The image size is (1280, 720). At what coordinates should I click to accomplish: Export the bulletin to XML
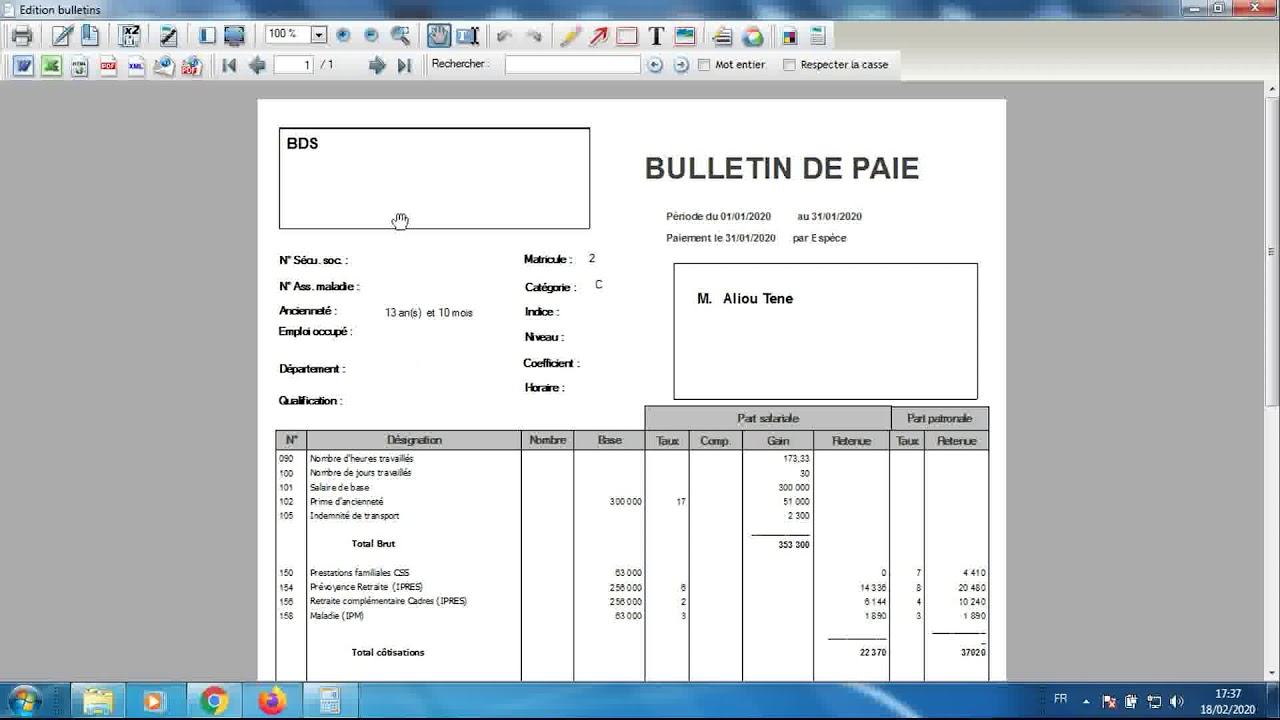click(x=136, y=66)
